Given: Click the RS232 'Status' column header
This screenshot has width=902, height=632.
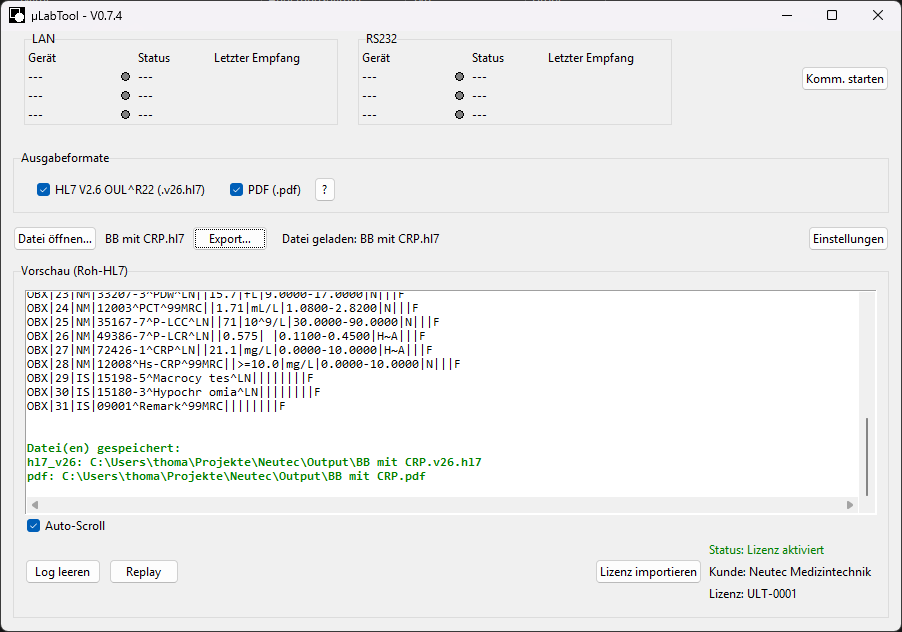Looking at the screenshot, I should tap(488, 58).
